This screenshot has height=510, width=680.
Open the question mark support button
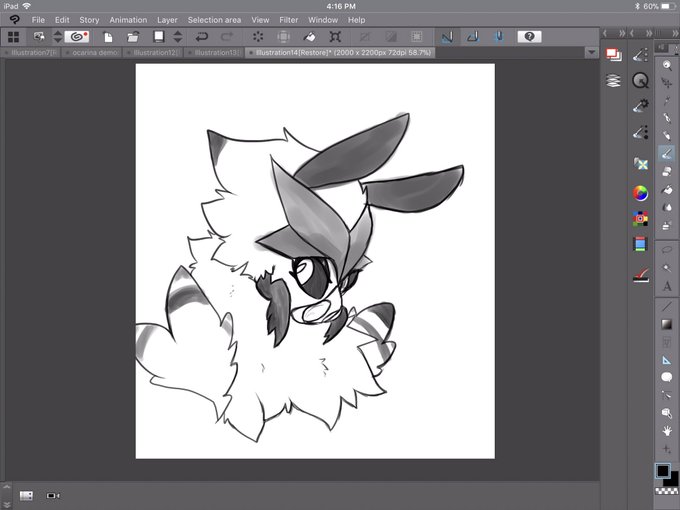click(529, 36)
